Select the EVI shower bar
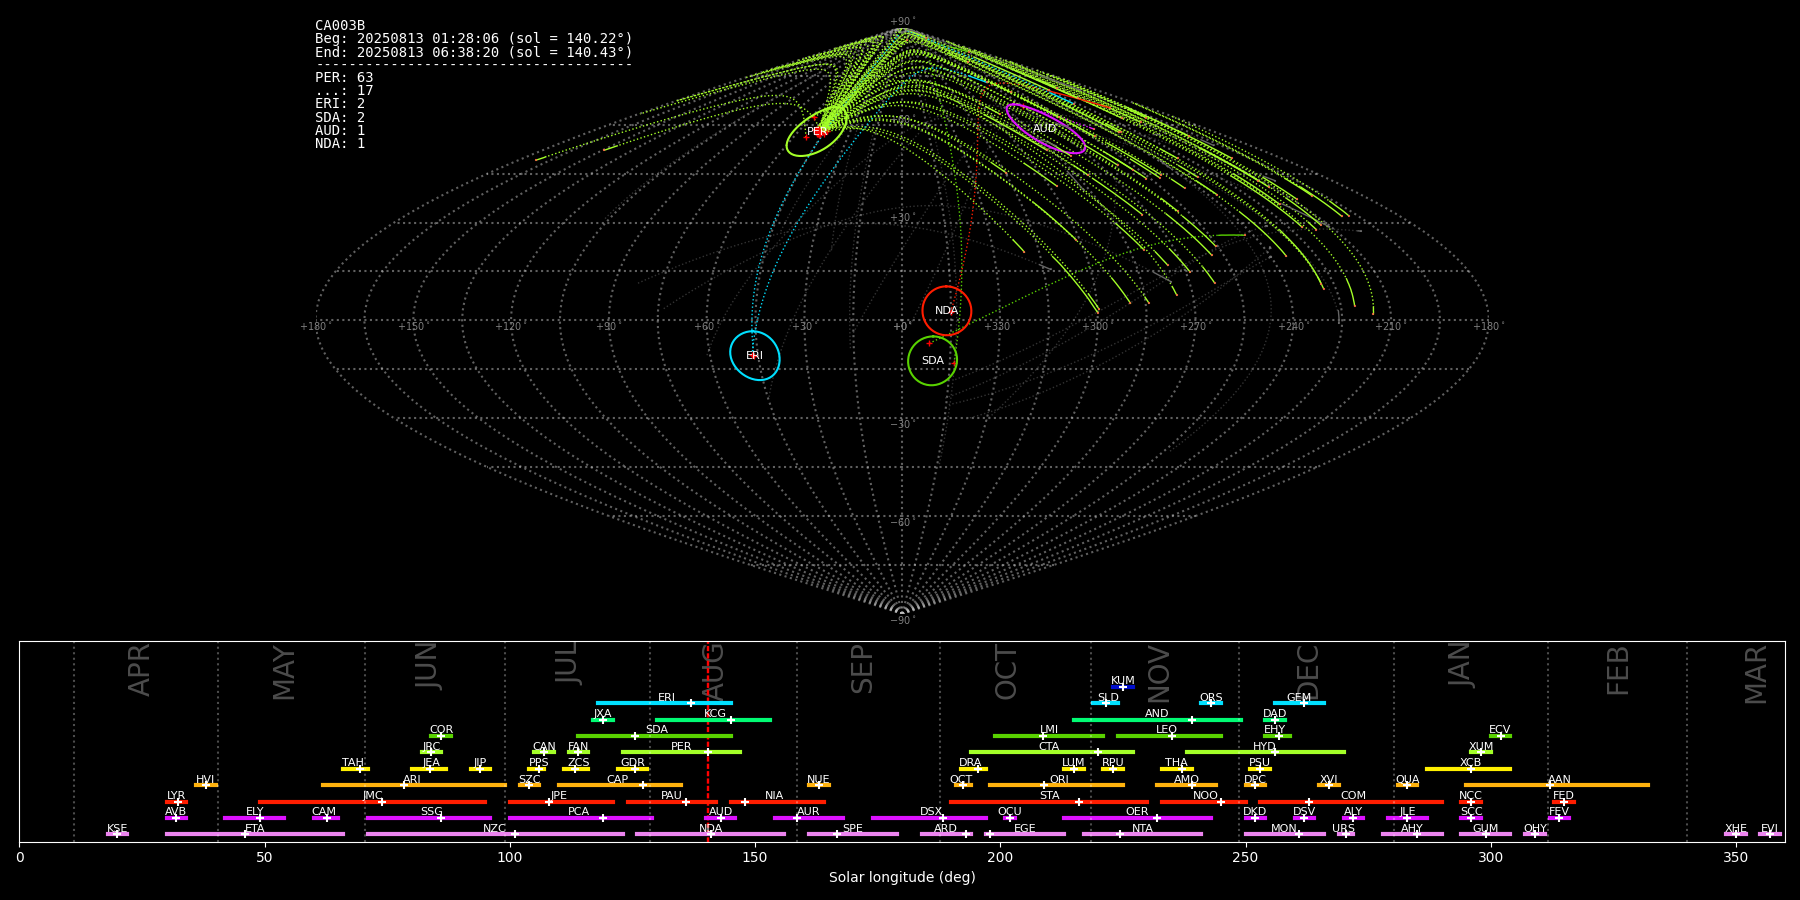Screen dimensions: 1800x900 [x=1770, y=834]
